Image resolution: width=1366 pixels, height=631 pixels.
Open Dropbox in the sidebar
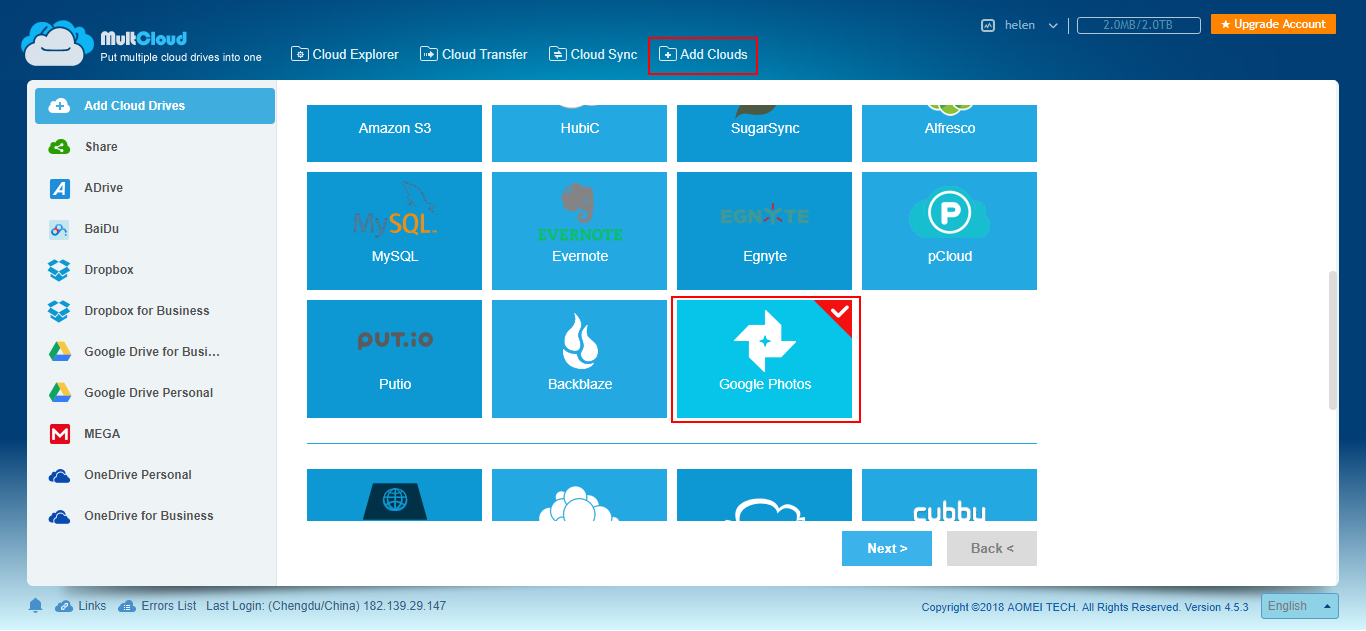(x=155, y=270)
